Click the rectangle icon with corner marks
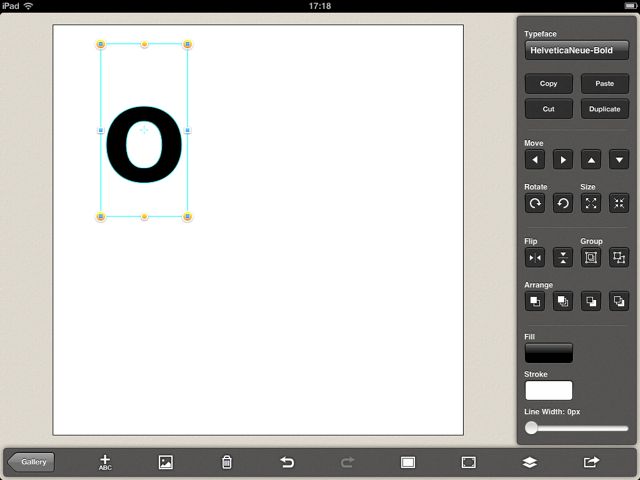640x480 pixels. [x=469, y=462]
